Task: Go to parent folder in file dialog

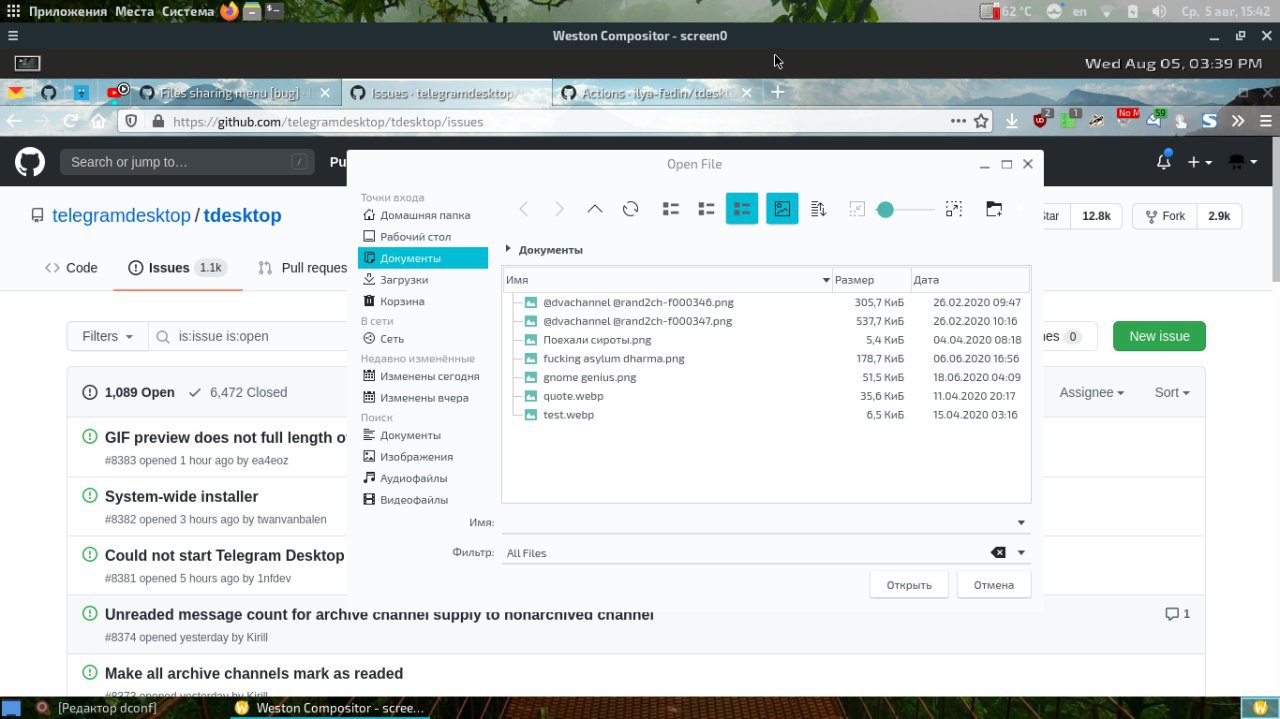Action: click(595, 209)
